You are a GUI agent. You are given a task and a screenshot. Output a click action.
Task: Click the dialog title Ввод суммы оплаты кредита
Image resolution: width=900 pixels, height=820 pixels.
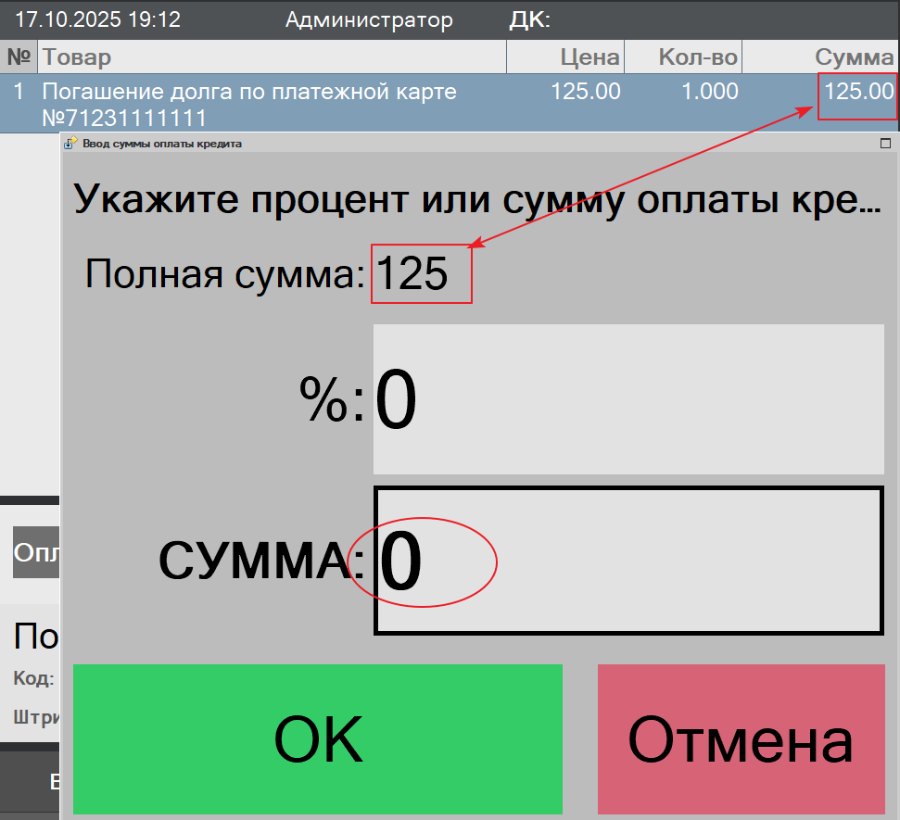162,143
